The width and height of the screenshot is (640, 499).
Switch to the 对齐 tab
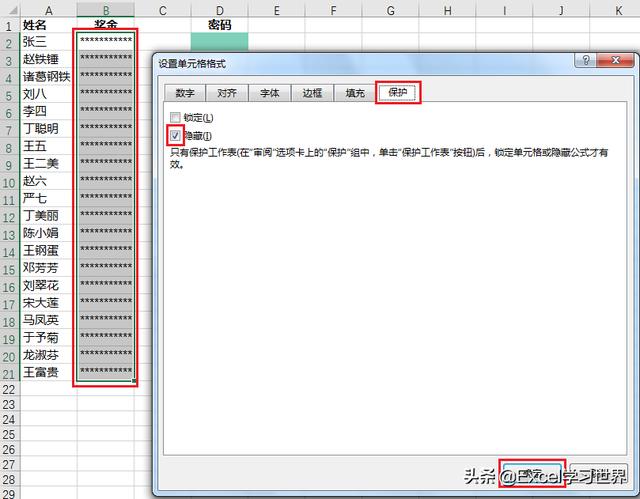point(227,93)
